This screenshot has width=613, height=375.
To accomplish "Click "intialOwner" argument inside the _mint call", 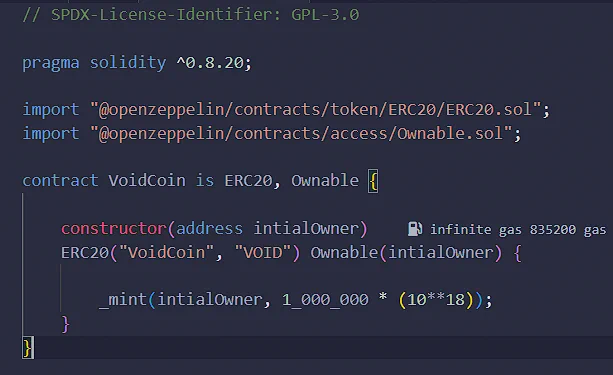I will click(x=210, y=300).
